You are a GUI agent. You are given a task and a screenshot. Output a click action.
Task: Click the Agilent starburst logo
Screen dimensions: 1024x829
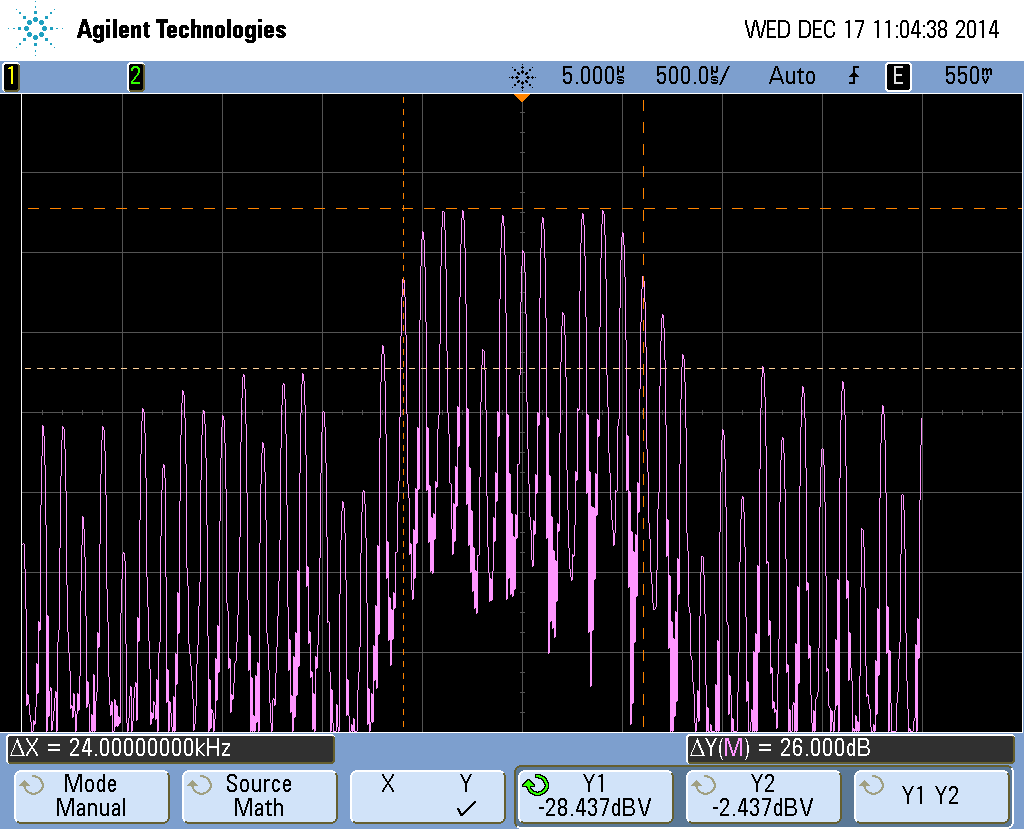point(37,29)
